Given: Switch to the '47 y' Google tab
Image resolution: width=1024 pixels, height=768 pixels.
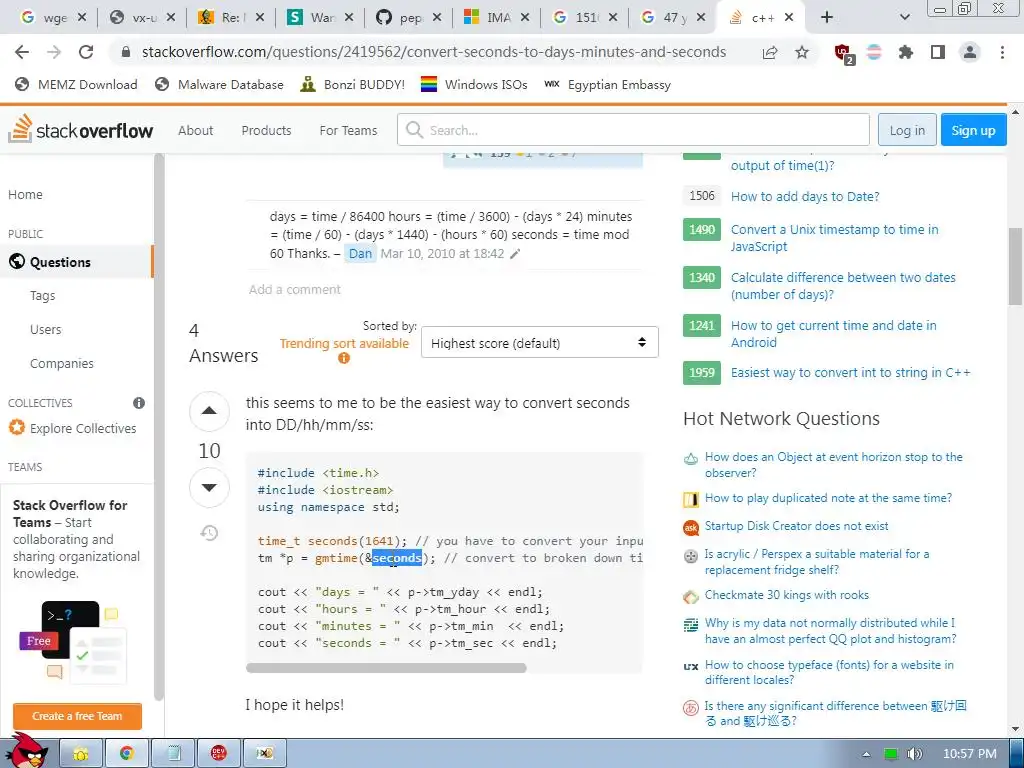Looking at the screenshot, I should [674, 18].
